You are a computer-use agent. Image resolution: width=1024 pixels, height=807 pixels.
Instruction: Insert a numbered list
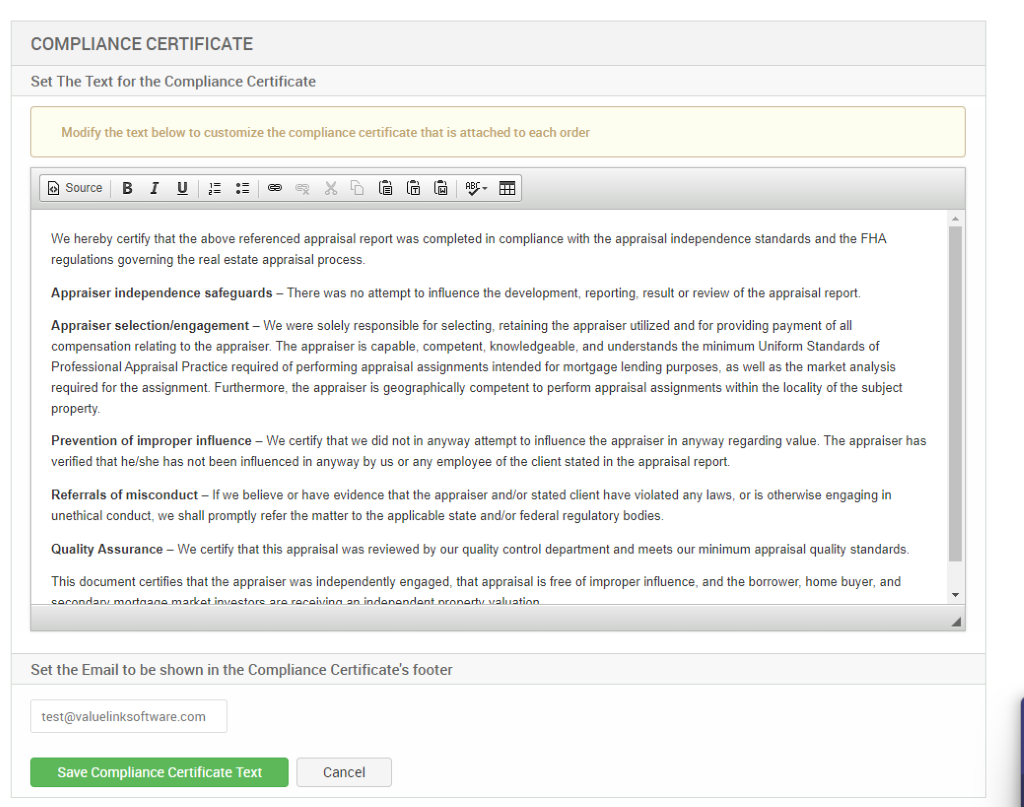pyautogui.click(x=215, y=188)
